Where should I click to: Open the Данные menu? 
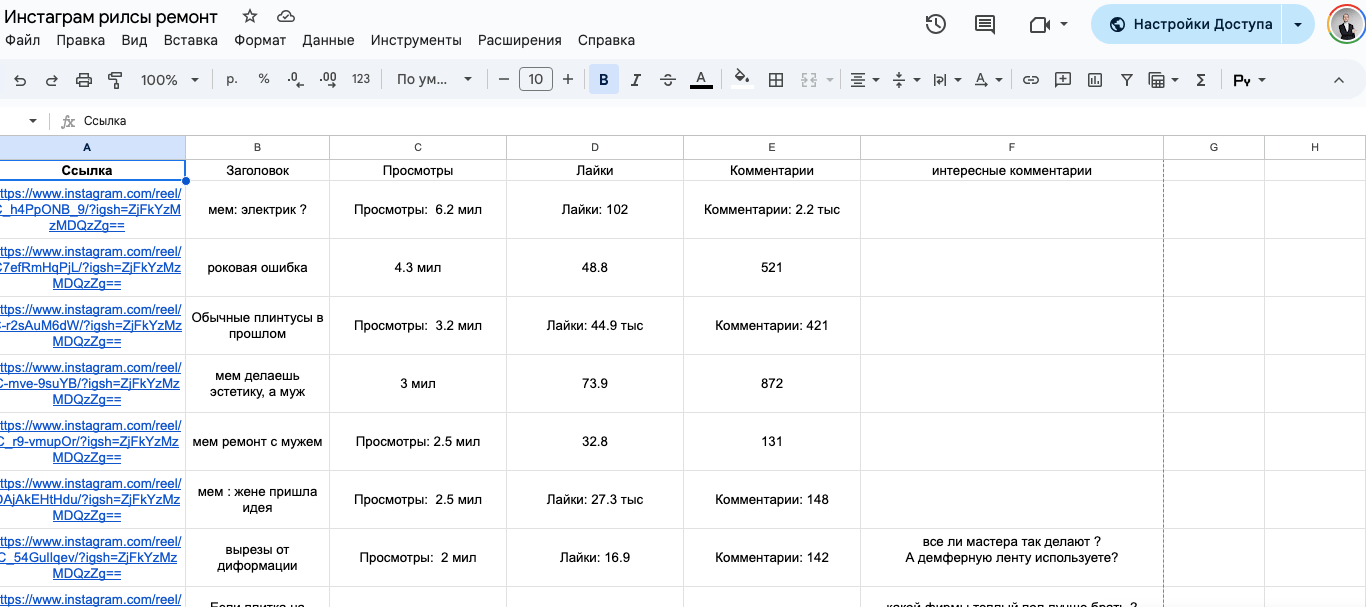pyautogui.click(x=328, y=40)
